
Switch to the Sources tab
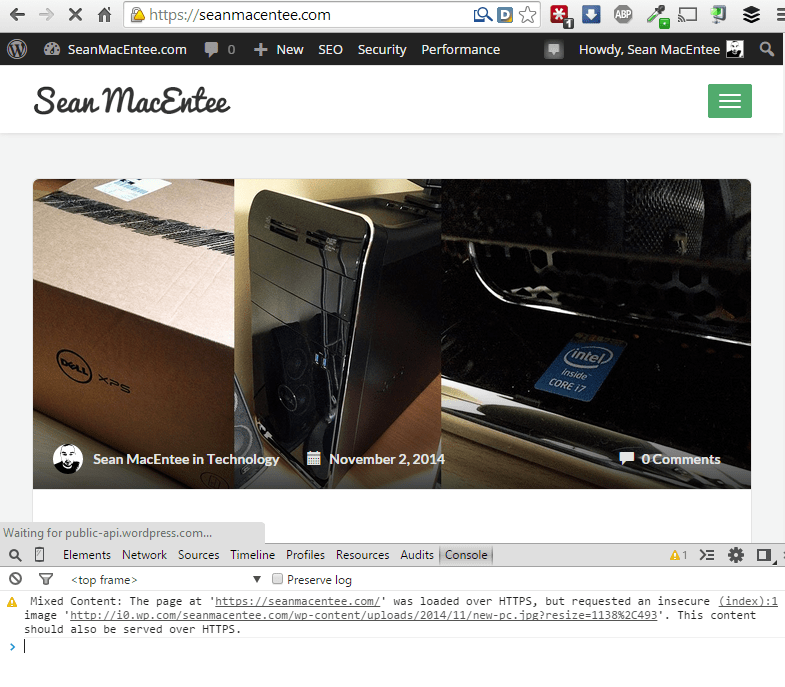pos(198,555)
